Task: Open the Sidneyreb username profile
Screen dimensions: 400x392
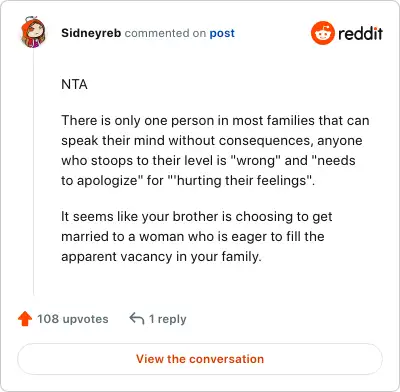Action: [91, 33]
